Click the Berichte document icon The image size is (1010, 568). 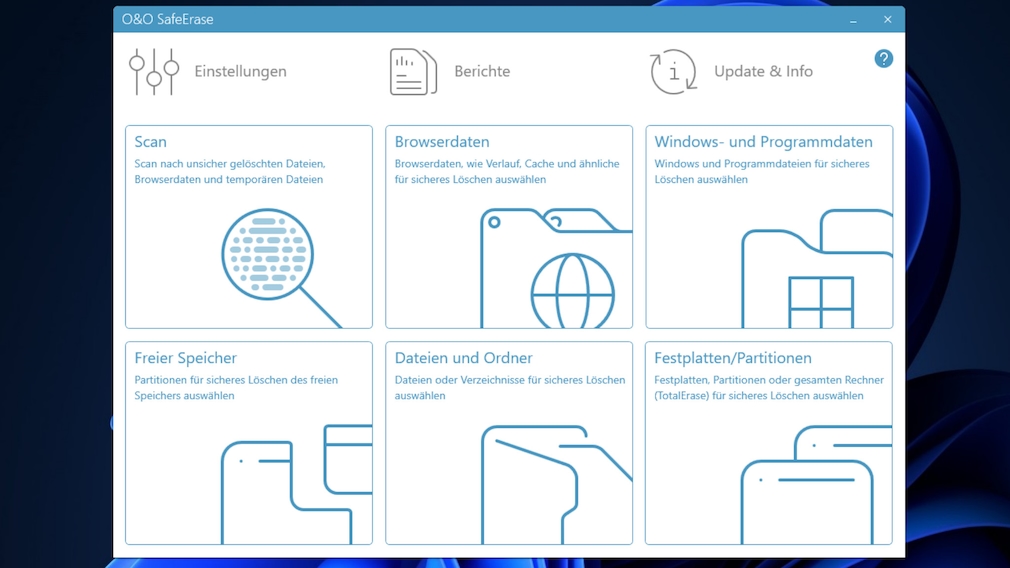[x=414, y=71]
